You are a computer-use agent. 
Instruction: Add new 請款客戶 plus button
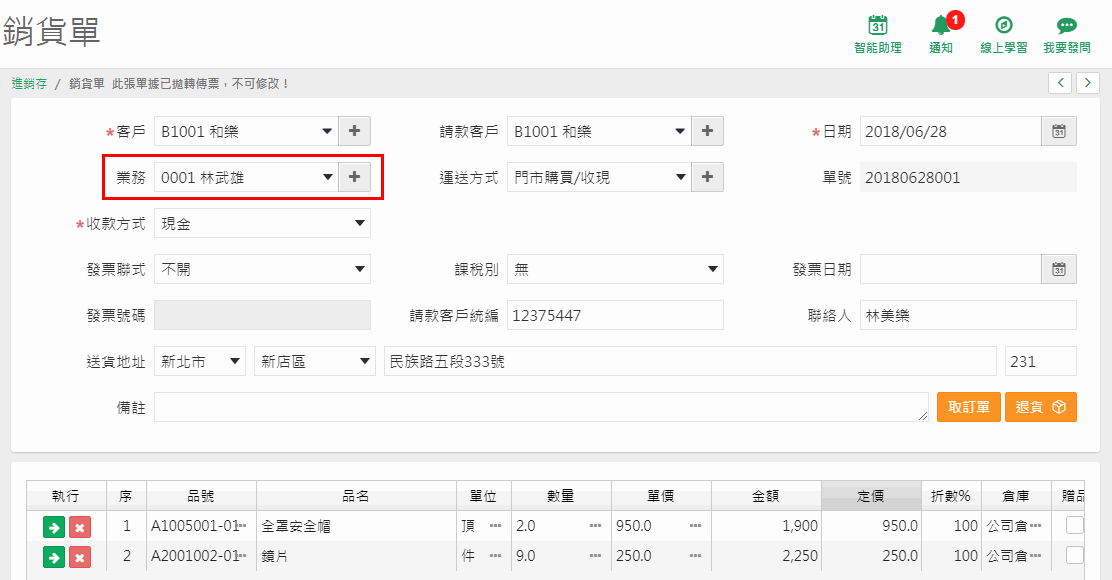pos(707,131)
